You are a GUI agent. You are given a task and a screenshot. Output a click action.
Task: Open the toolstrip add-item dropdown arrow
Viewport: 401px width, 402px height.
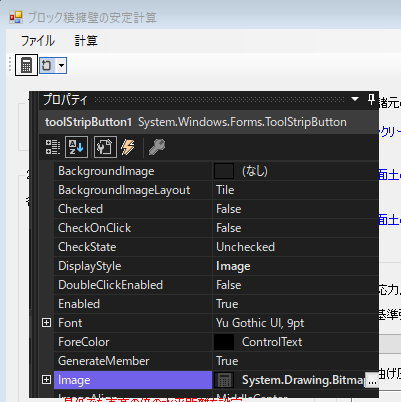pos(61,65)
